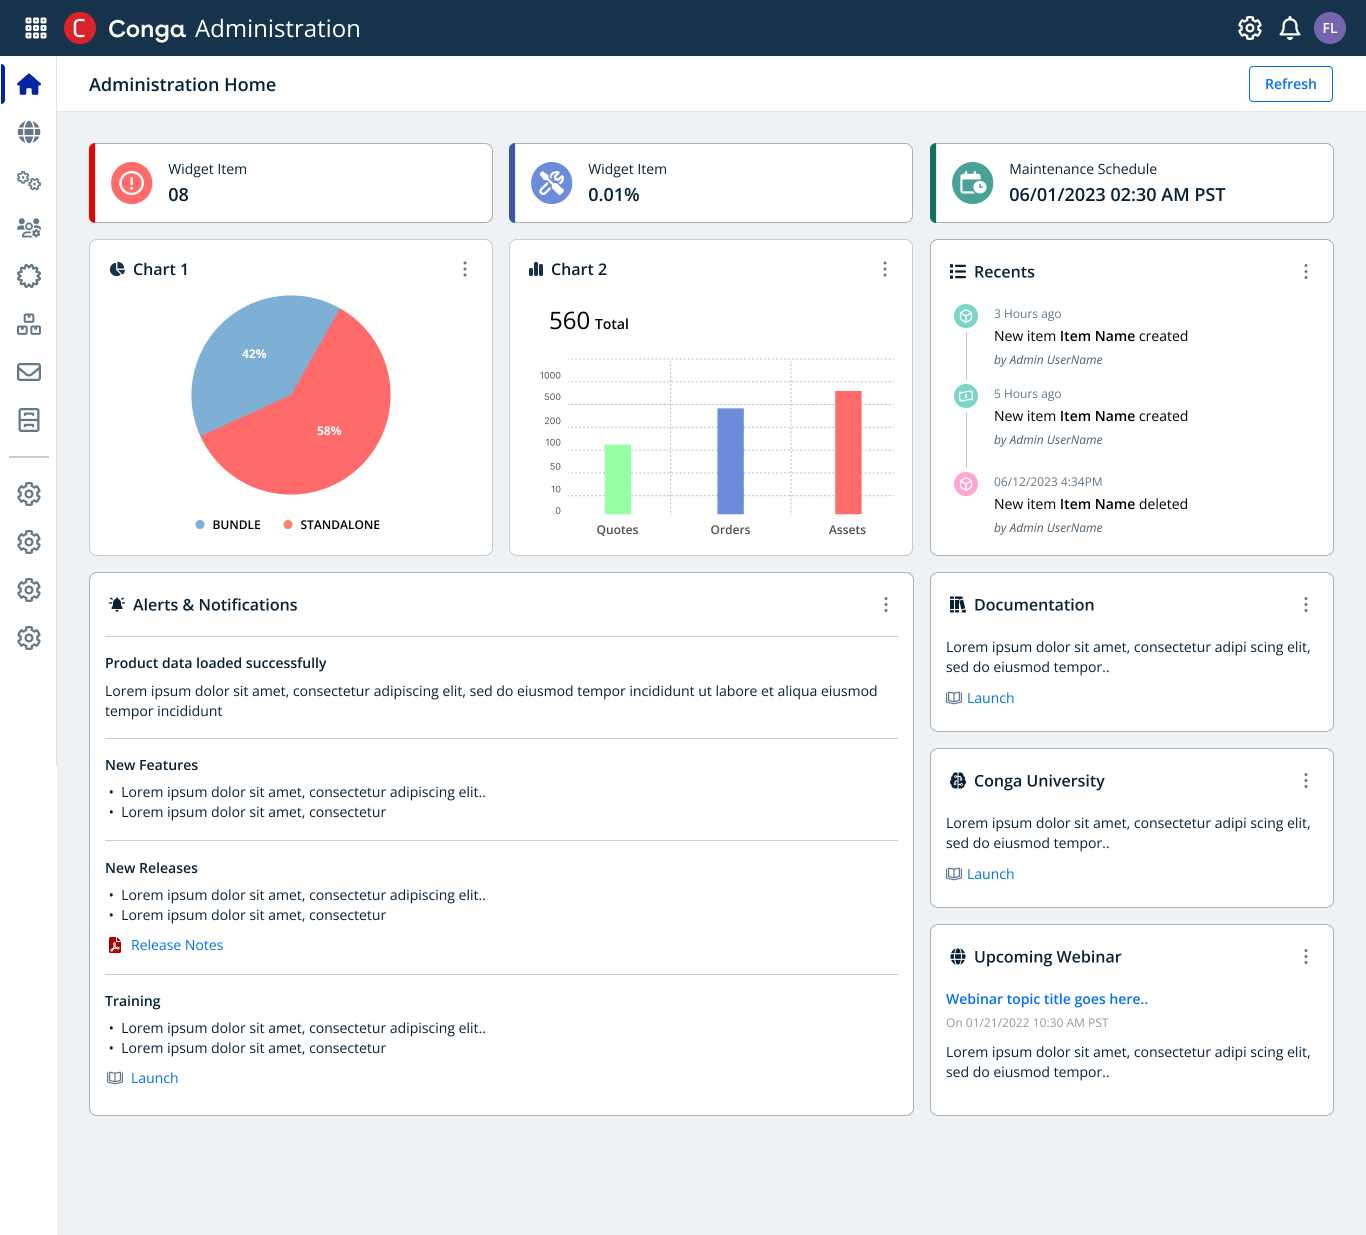The image size is (1366, 1235).
Task: Open the Release Notes link
Action: tap(177, 945)
